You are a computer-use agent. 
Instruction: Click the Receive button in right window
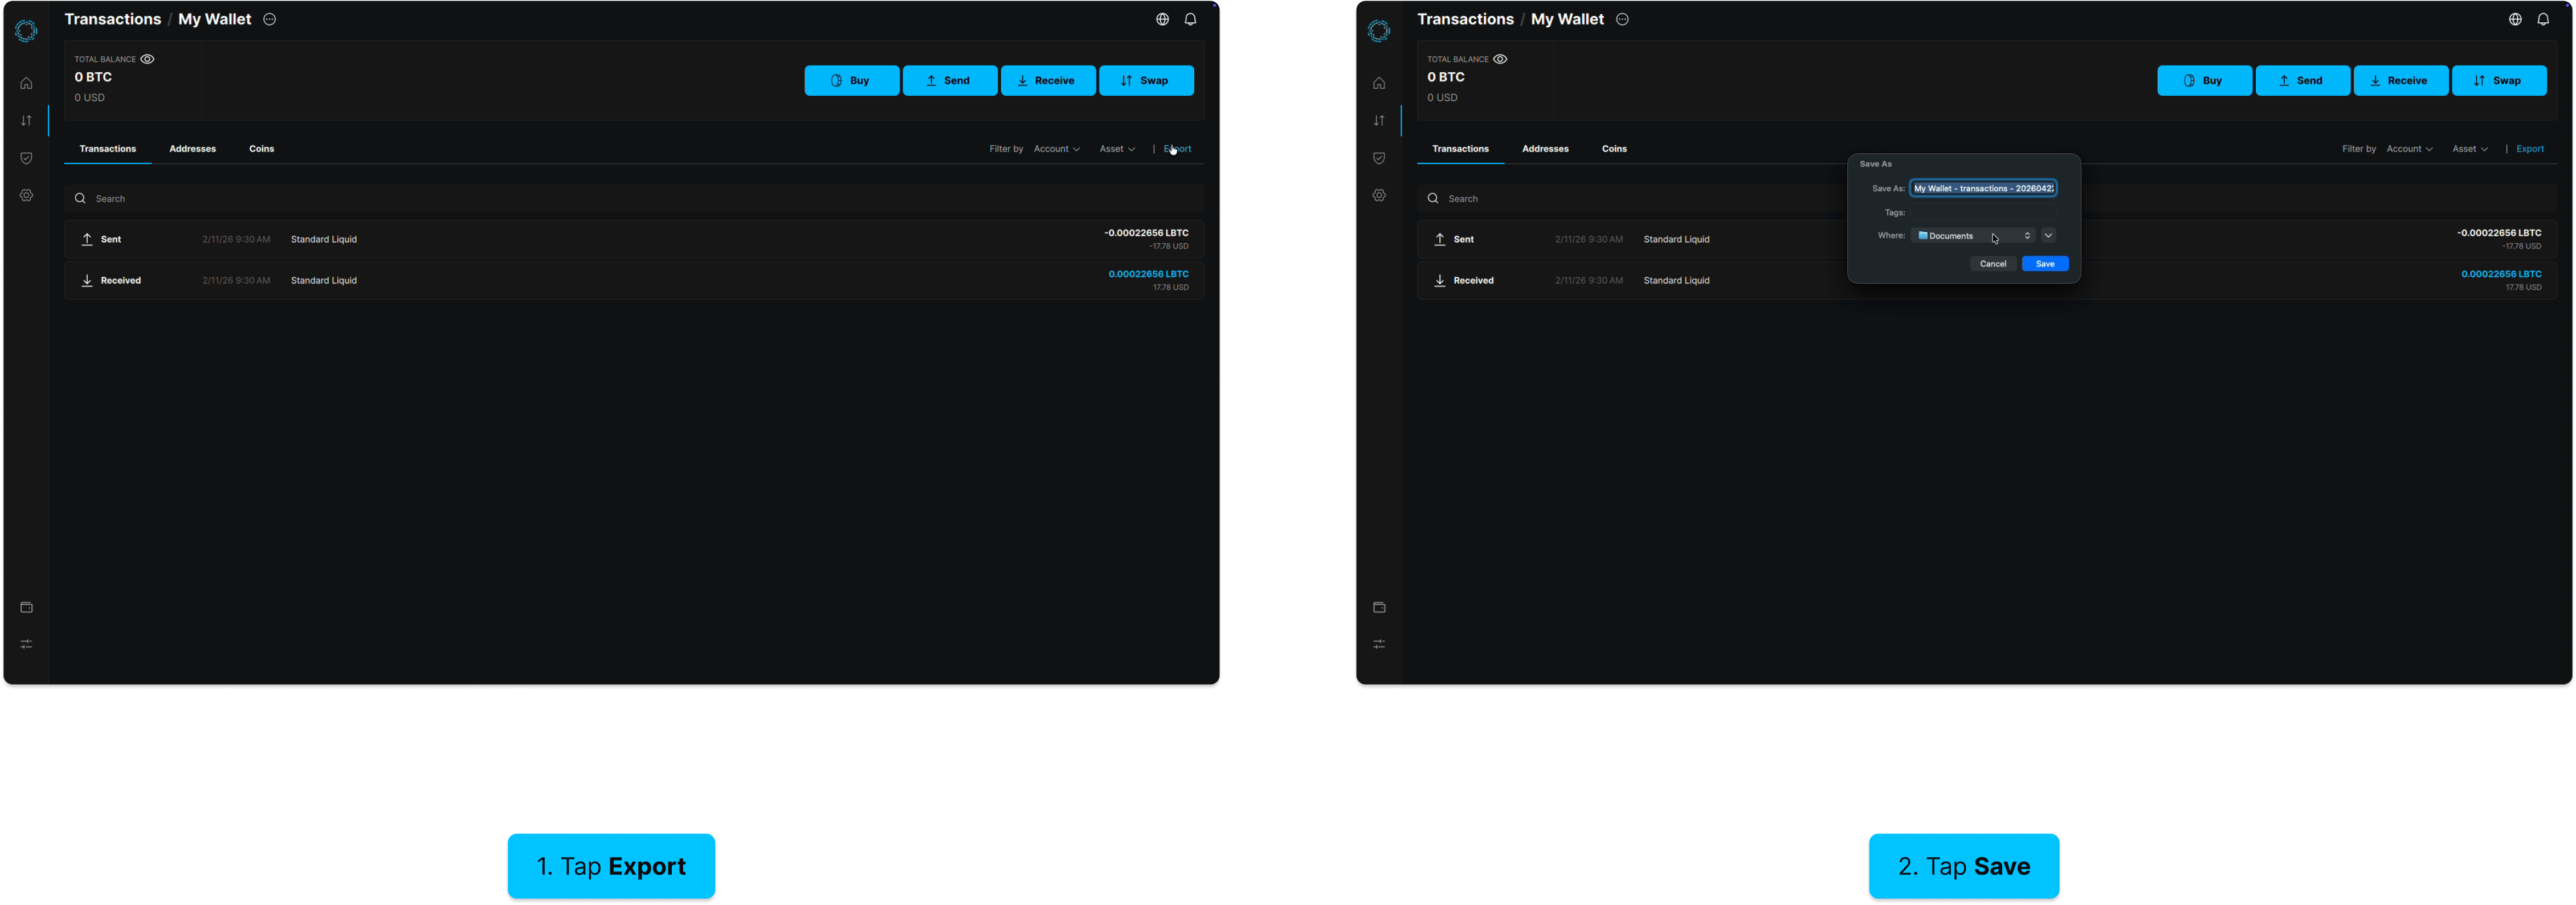2401,80
